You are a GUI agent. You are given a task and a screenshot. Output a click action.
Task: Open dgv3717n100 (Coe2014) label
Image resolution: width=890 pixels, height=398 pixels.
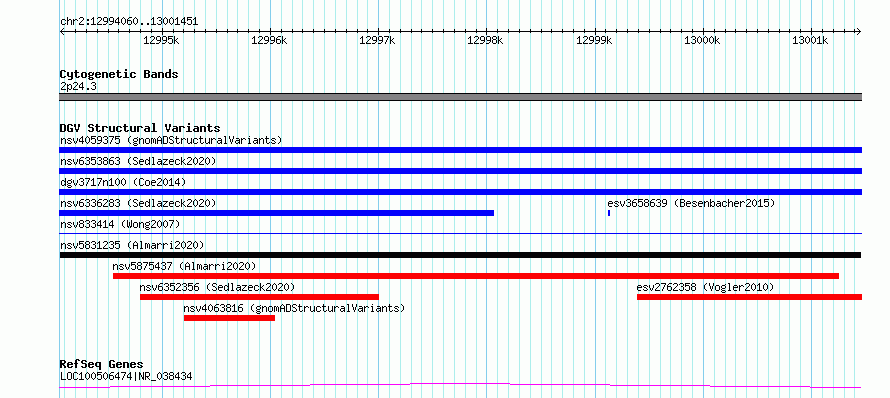(123, 182)
